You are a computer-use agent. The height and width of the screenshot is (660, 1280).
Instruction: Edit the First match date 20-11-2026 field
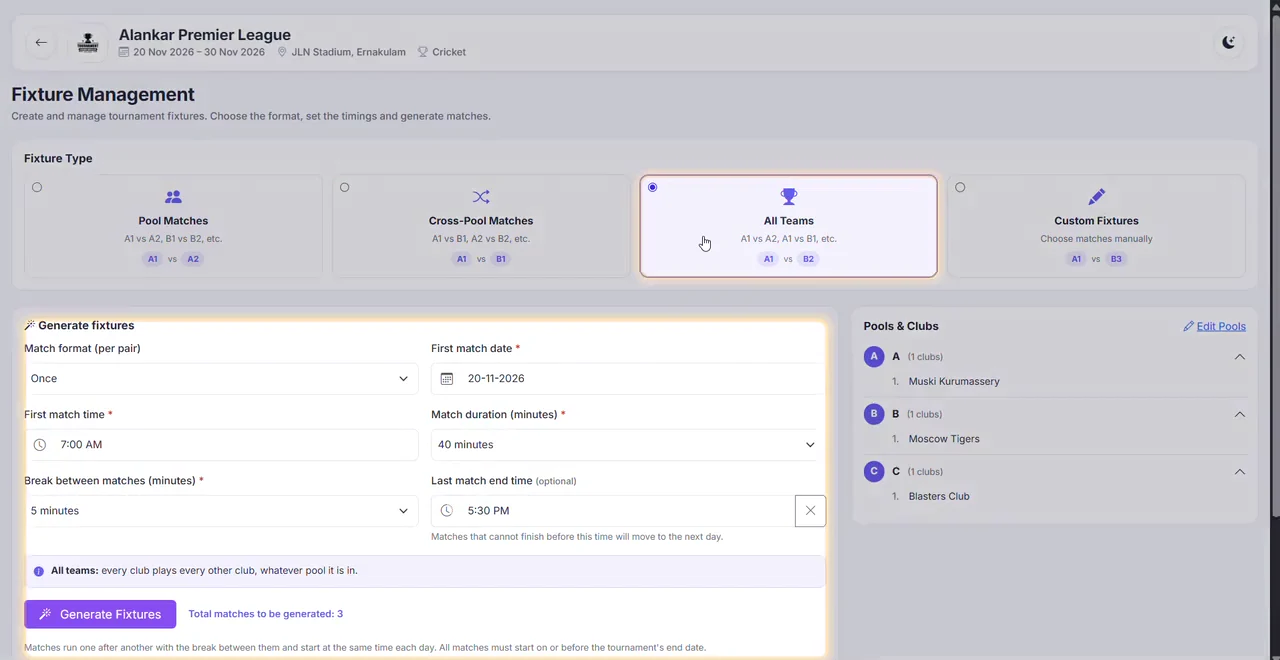(x=628, y=378)
